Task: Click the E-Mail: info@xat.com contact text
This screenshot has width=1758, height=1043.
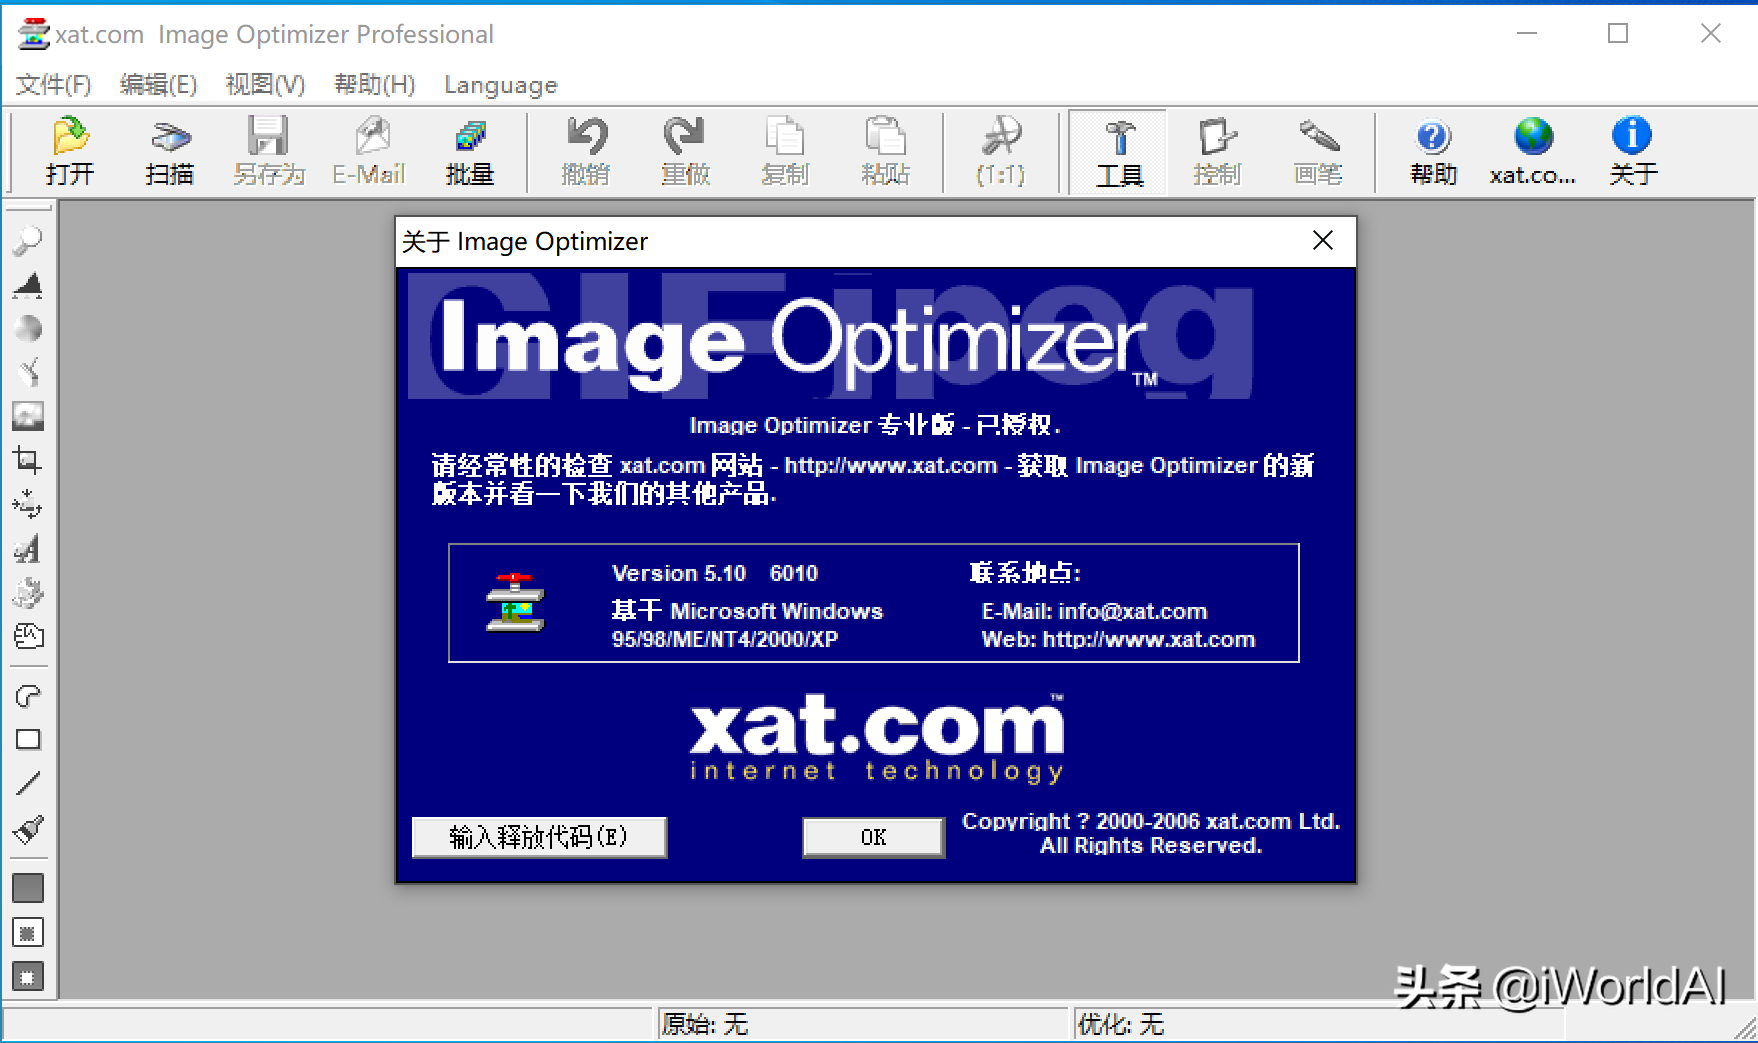Action: (x=1094, y=611)
